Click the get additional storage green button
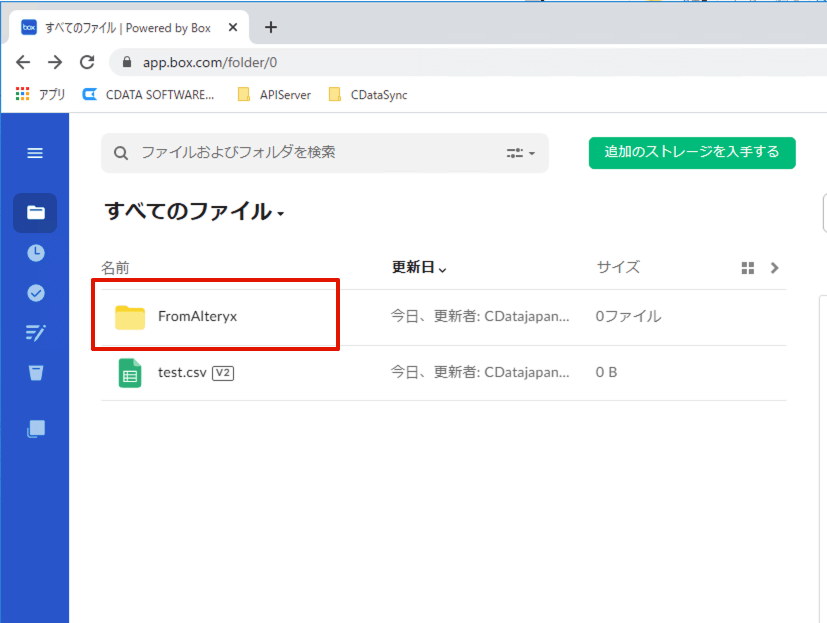This screenshot has width=827, height=623. click(x=692, y=153)
